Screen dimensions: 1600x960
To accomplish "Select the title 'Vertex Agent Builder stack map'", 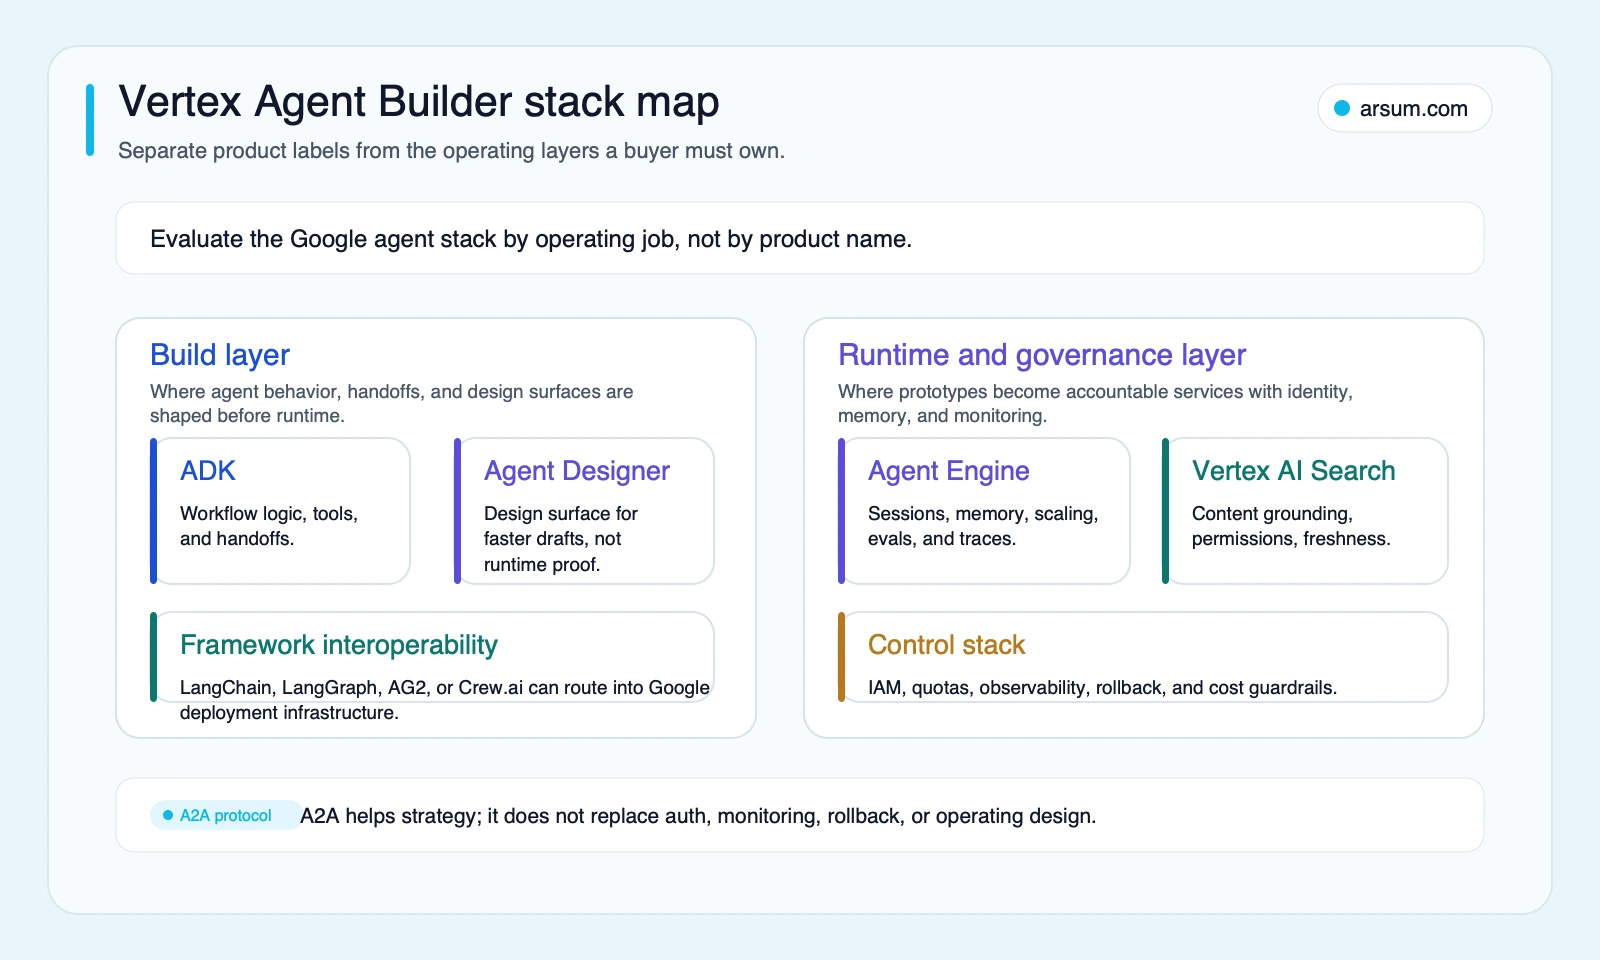I will point(419,102).
